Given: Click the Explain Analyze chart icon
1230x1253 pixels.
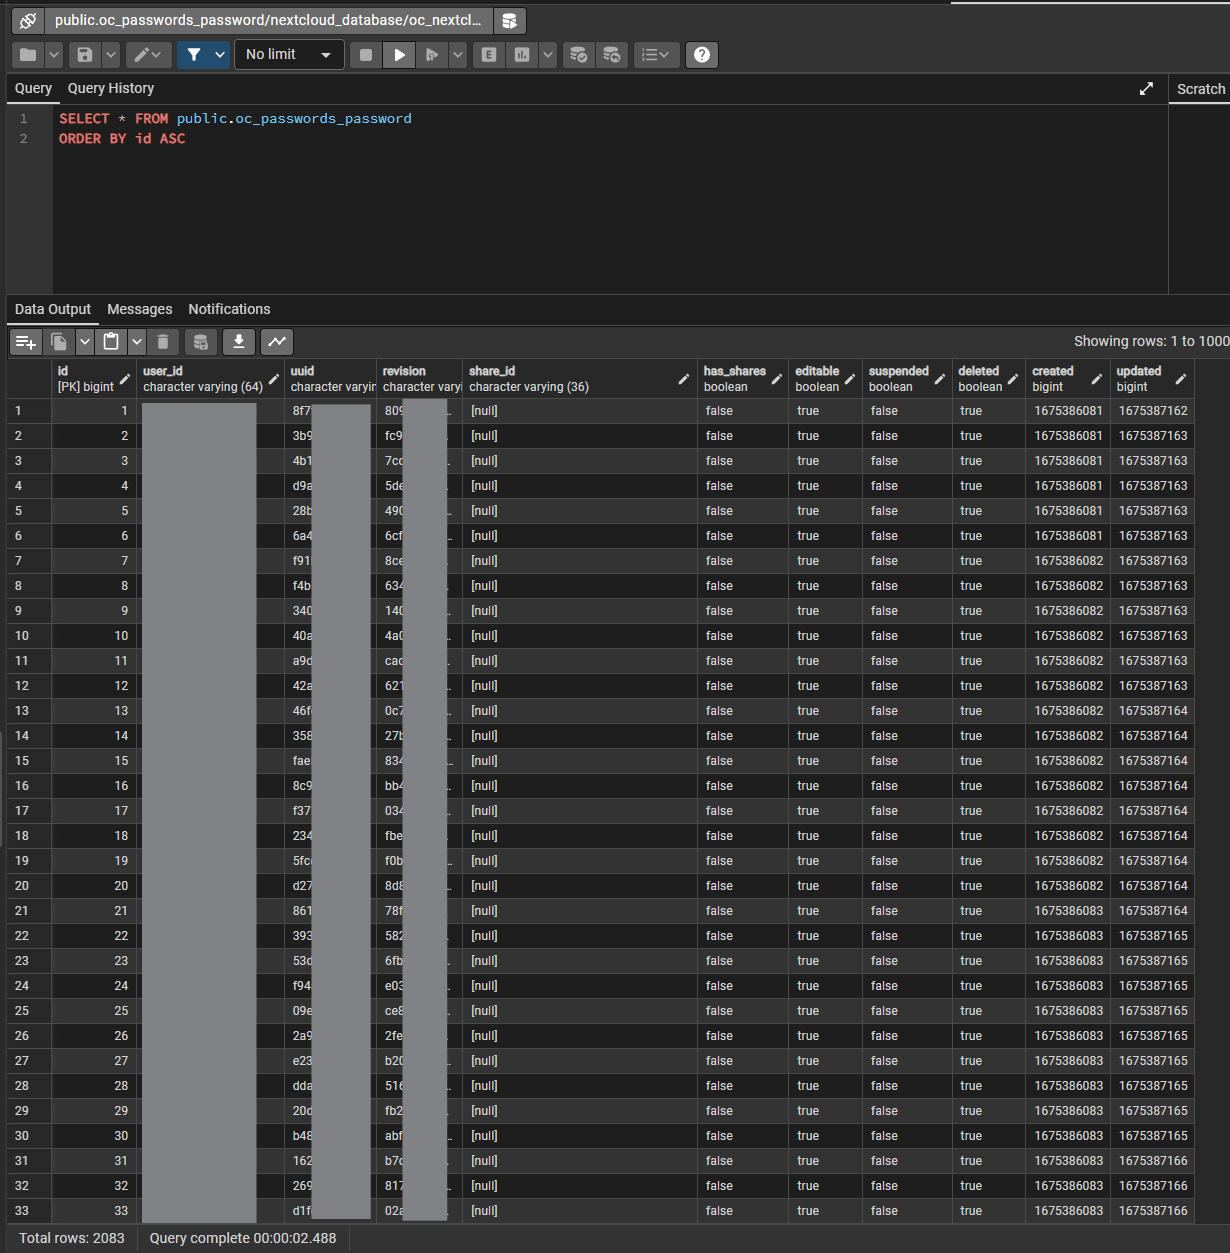Looking at the screenshot, I should [522, 55].
